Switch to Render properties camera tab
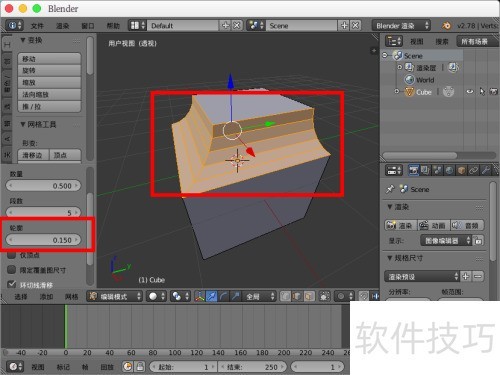Screen dimensions: 500x375 pyautogui.click(x=414, y=170)
